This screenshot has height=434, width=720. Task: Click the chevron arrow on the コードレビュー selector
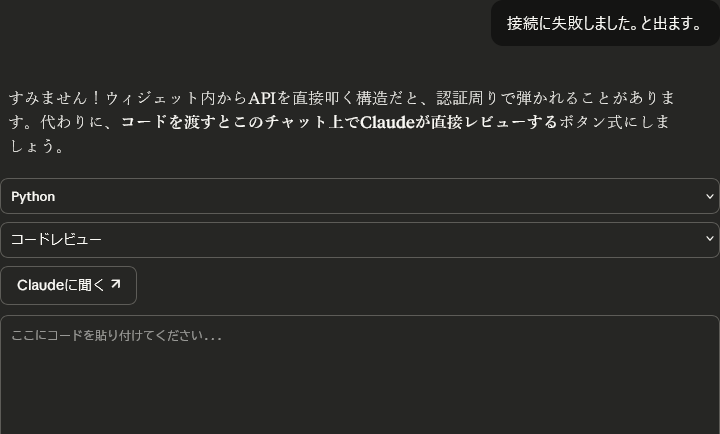coord(710,240)
